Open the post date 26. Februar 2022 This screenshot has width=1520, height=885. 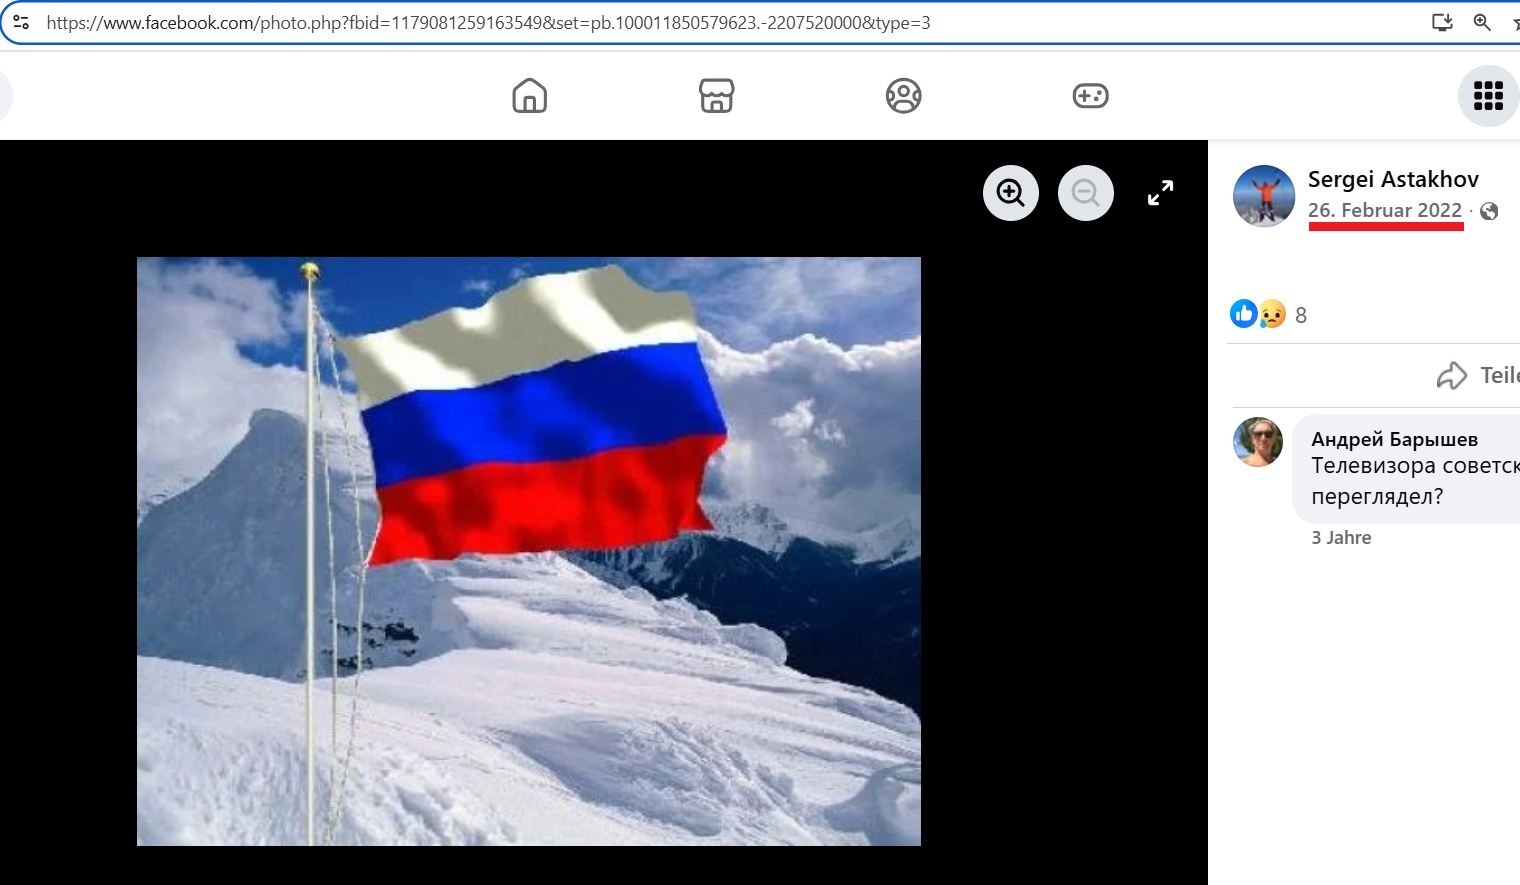[1384, 210]
